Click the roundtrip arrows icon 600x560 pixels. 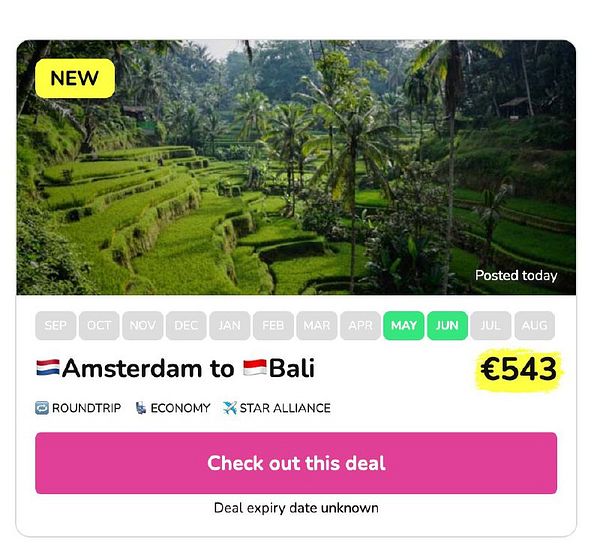point(42,408)
